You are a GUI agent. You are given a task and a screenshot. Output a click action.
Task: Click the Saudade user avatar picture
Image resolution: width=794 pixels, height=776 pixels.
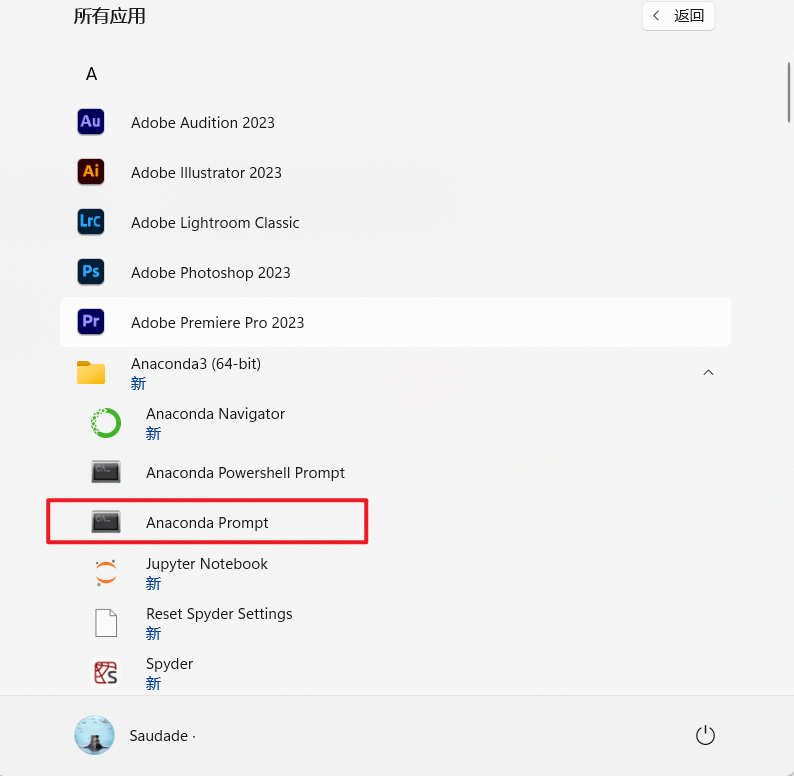pos(94,735)
